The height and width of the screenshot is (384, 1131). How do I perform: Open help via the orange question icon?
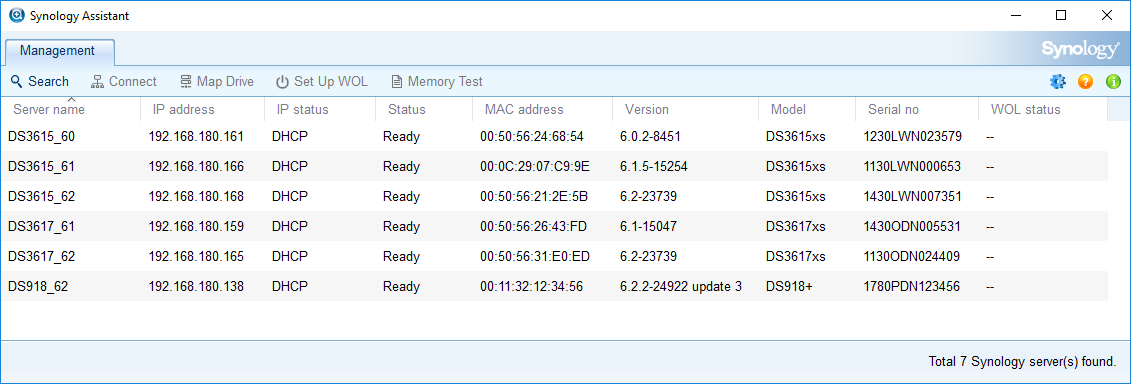coord(1086,82)
